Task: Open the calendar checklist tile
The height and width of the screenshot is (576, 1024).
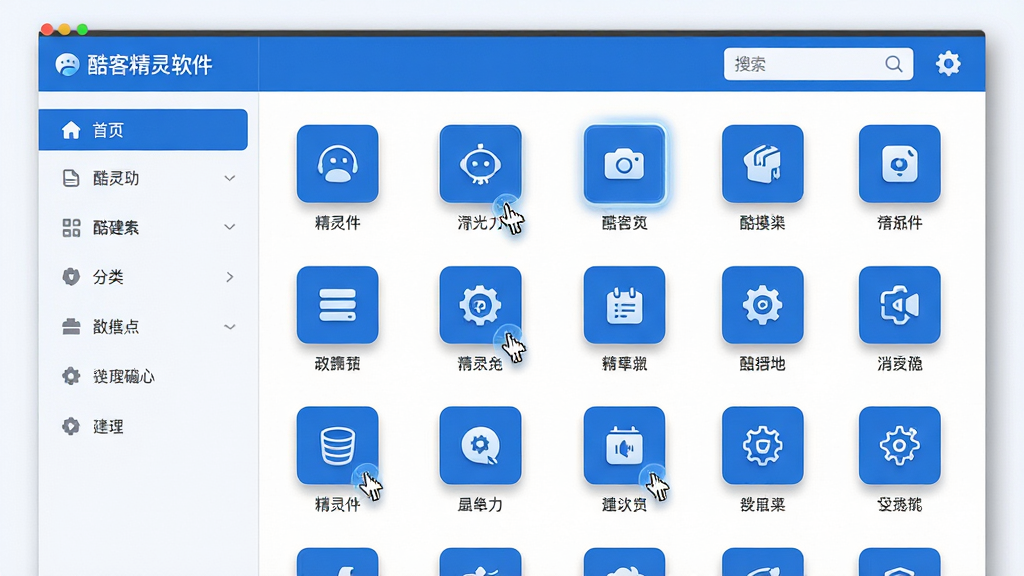Action: point(624,305)
